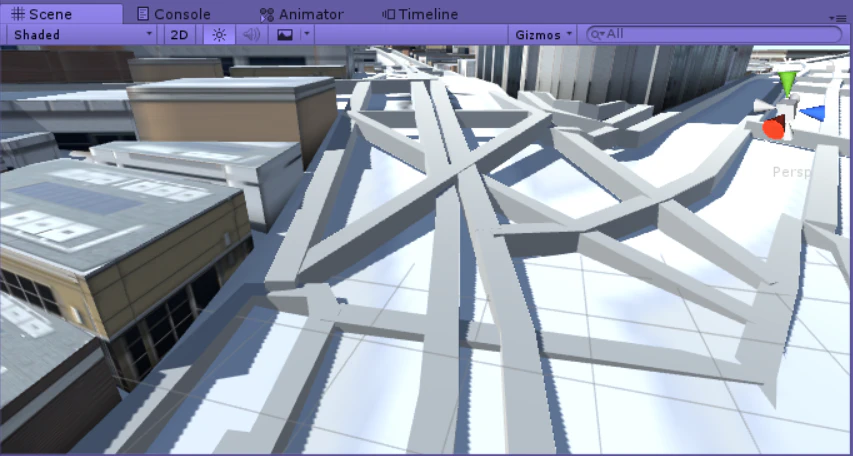Open the Timeline tab
The image size is (853, 456).
420,14
